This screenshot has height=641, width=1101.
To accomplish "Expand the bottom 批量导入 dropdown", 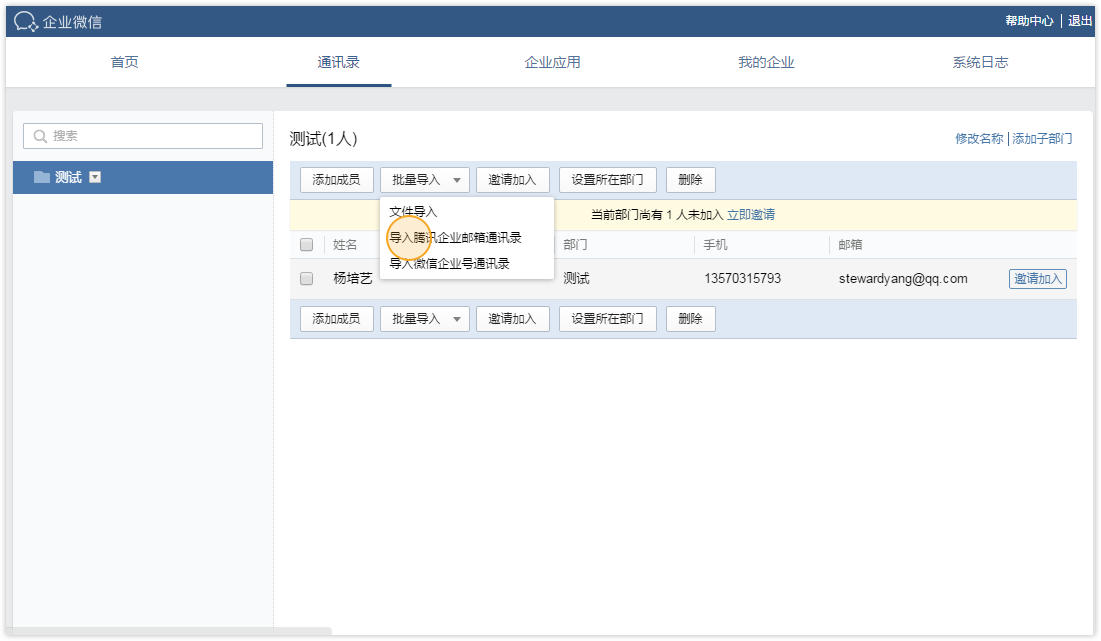I will click(x=424, y=319).
